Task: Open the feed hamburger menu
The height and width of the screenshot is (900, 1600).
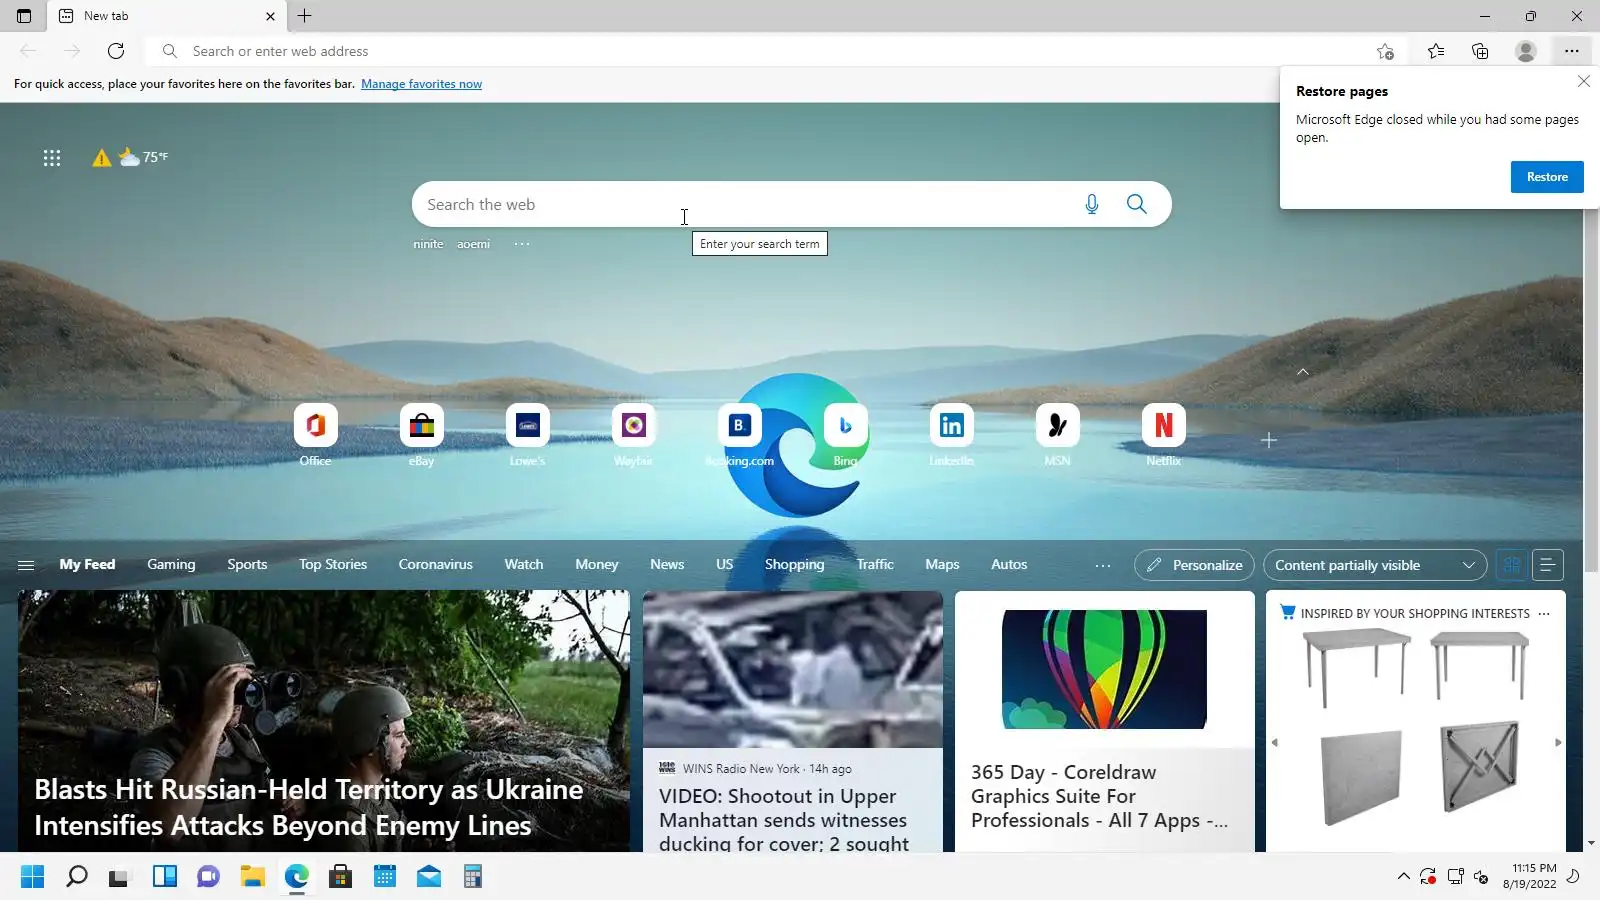Action: coord(26,565)
